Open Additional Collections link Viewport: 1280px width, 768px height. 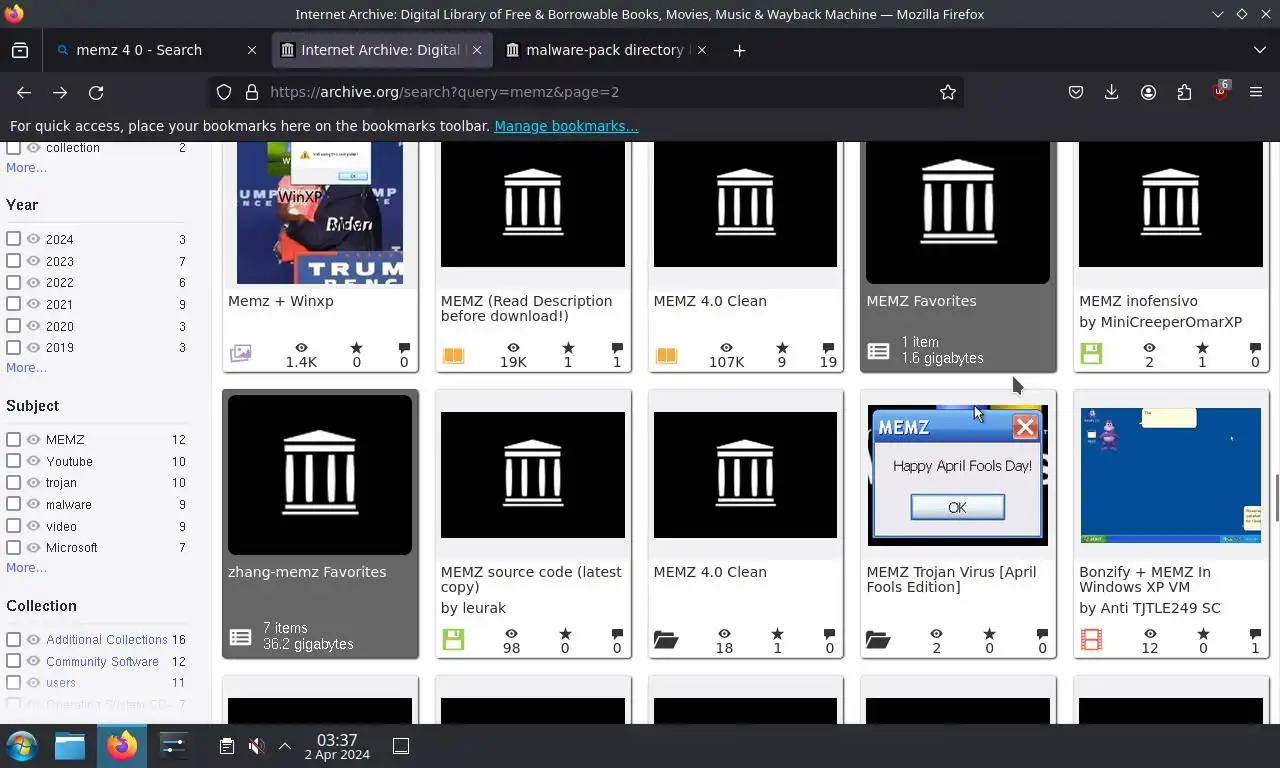point(107,639)
